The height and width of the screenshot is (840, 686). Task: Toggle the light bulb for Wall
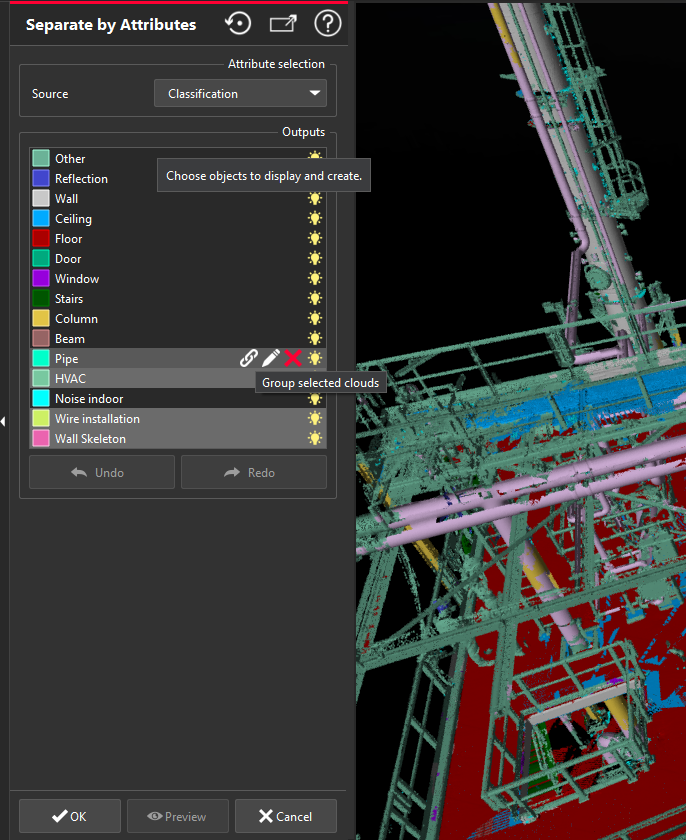315,198
